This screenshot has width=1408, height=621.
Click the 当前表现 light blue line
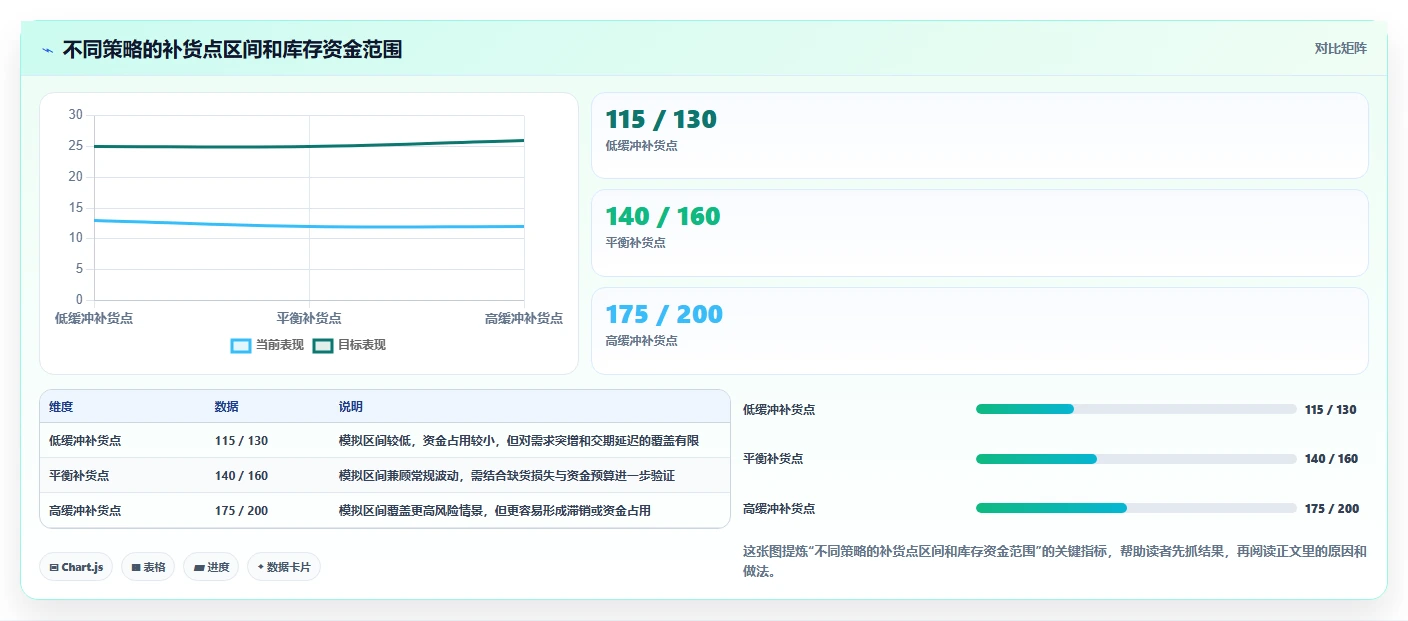coord(309,226)
